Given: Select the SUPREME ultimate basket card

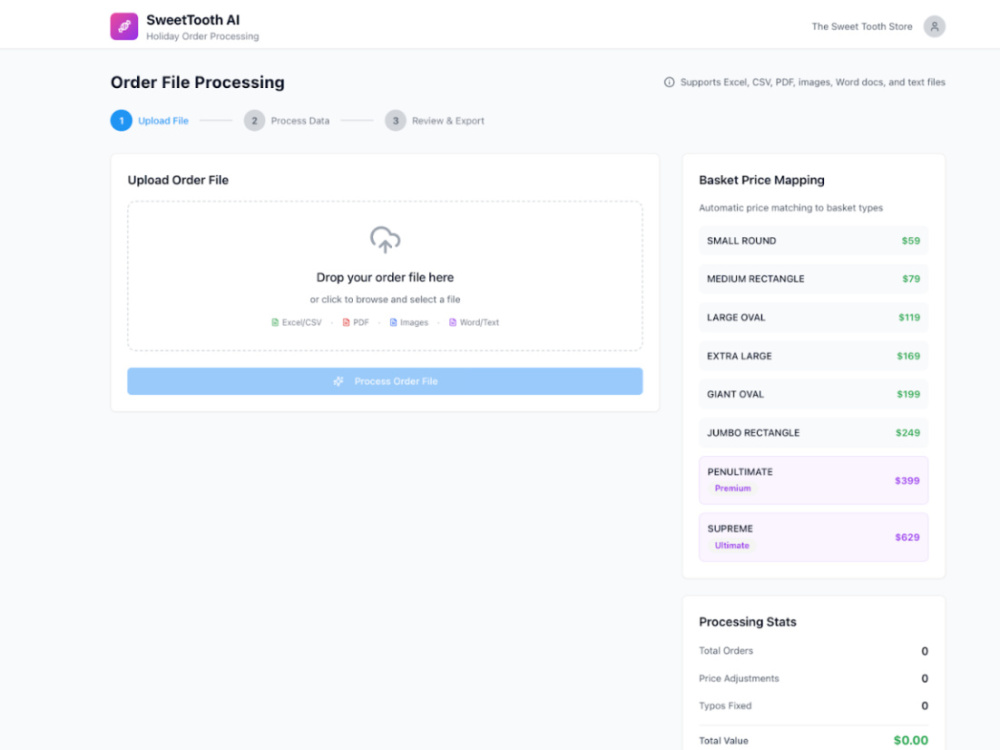Looking at the screenshot, I should coord(813,537).
